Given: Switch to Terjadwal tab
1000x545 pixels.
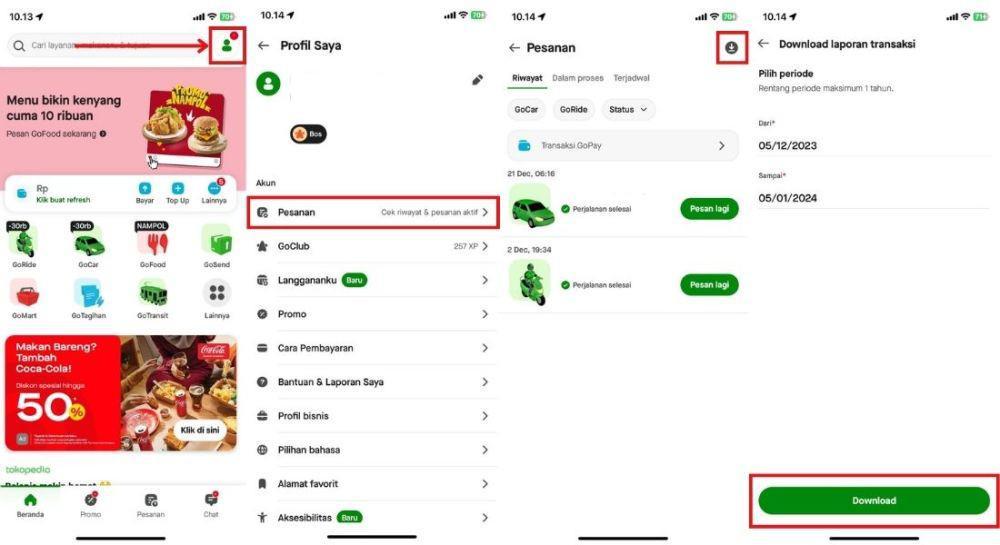Looking at the screenshot, I should click(631, 78).
